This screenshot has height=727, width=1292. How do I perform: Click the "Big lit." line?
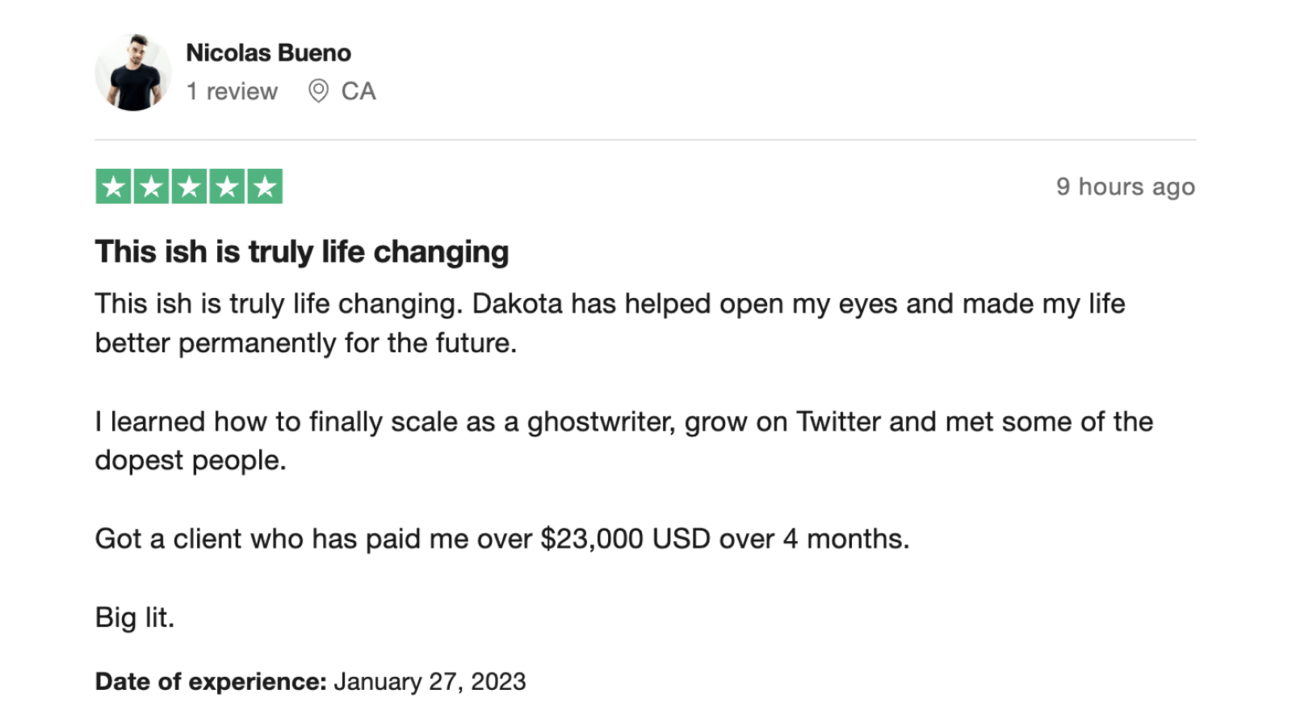pyautogui.click(x=135, y=618)
